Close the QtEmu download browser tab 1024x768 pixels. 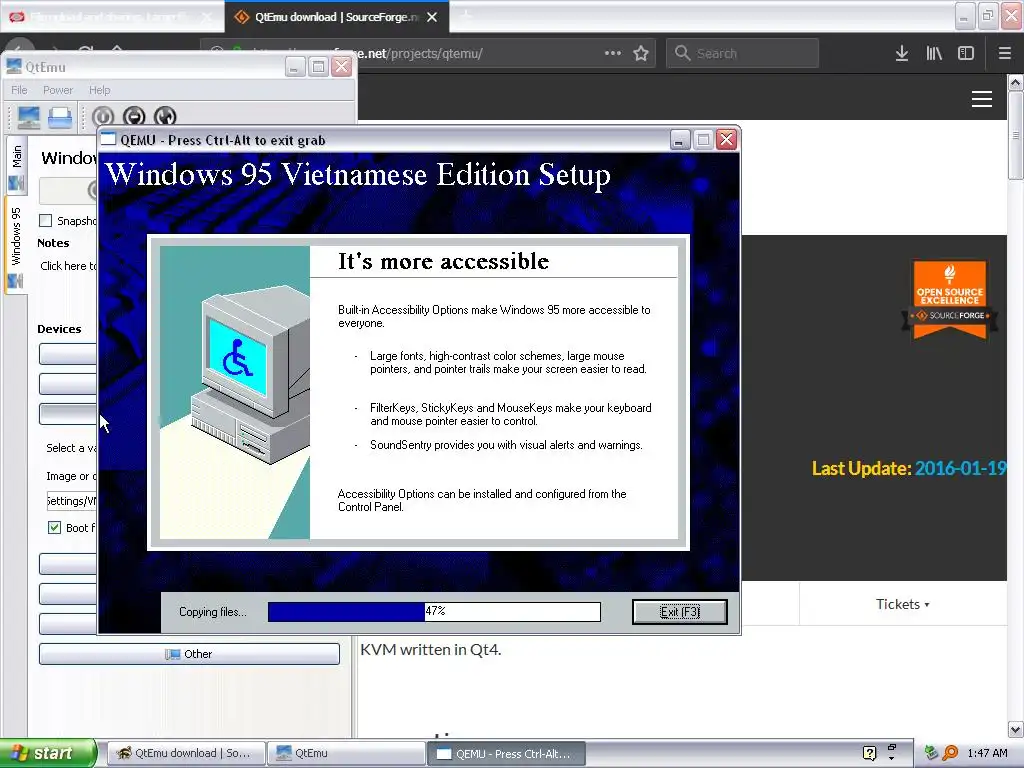click(x=432, y=18)
